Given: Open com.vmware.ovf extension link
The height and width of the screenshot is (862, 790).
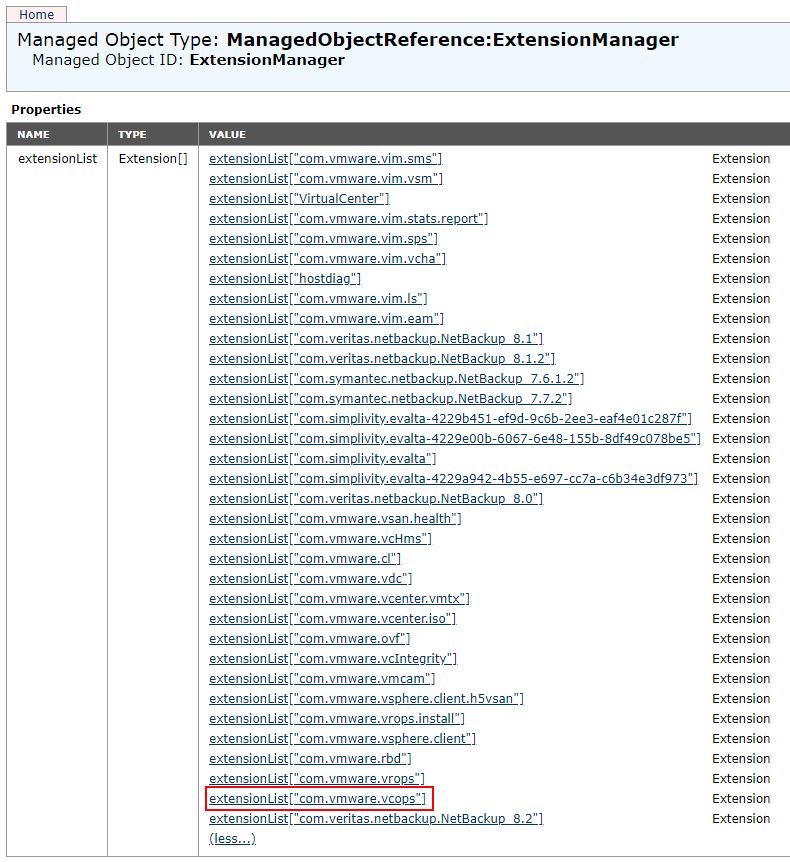Looking at the screenshot, I should [310, 639].
